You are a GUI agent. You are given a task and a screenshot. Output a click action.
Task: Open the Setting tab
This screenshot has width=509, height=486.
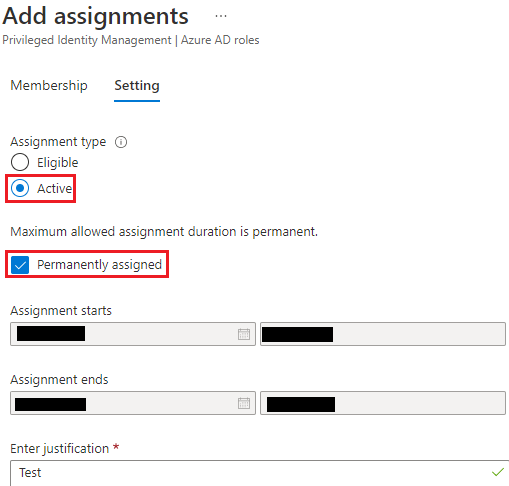137,85
